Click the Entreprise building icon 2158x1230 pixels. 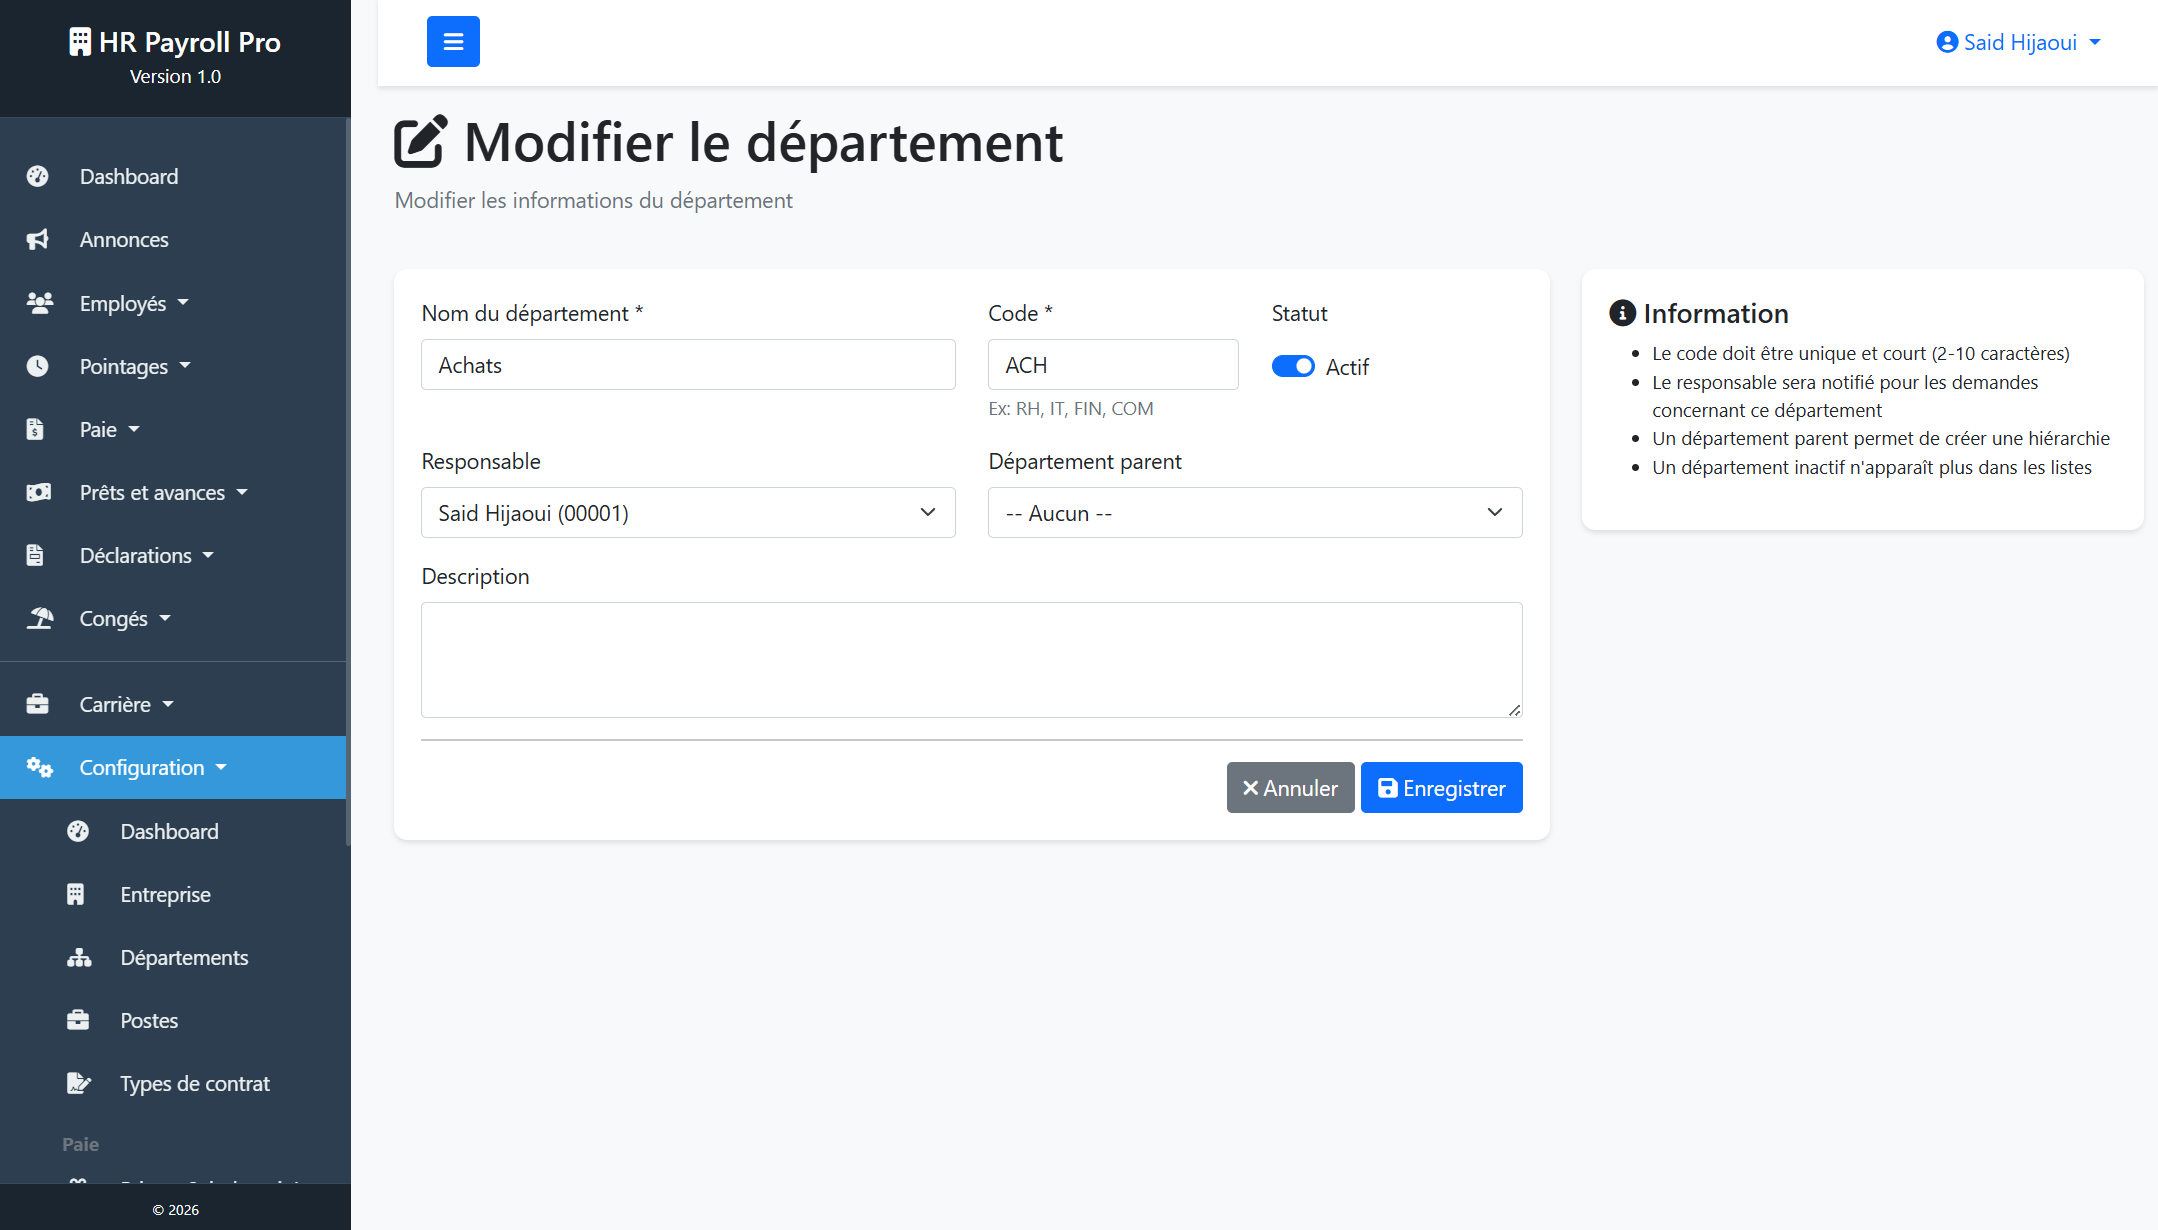(x=76, y=894)
